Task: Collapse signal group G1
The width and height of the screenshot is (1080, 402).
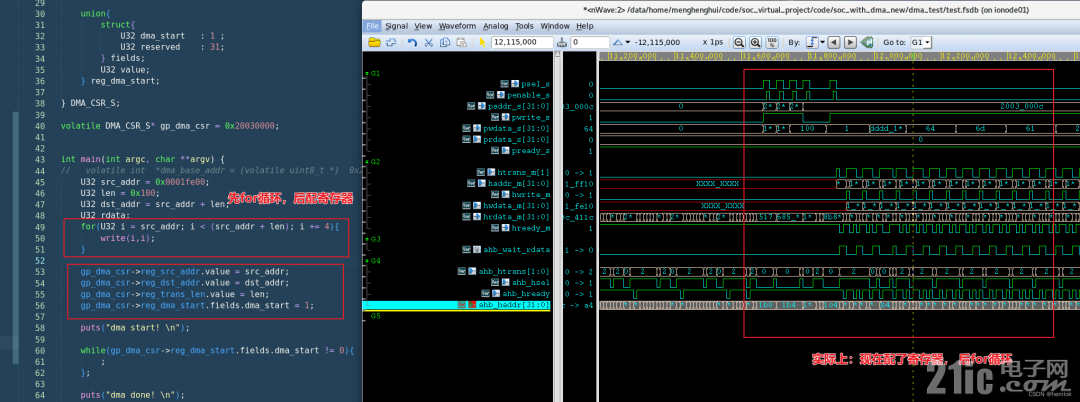Action: click(x=366, y=73)
